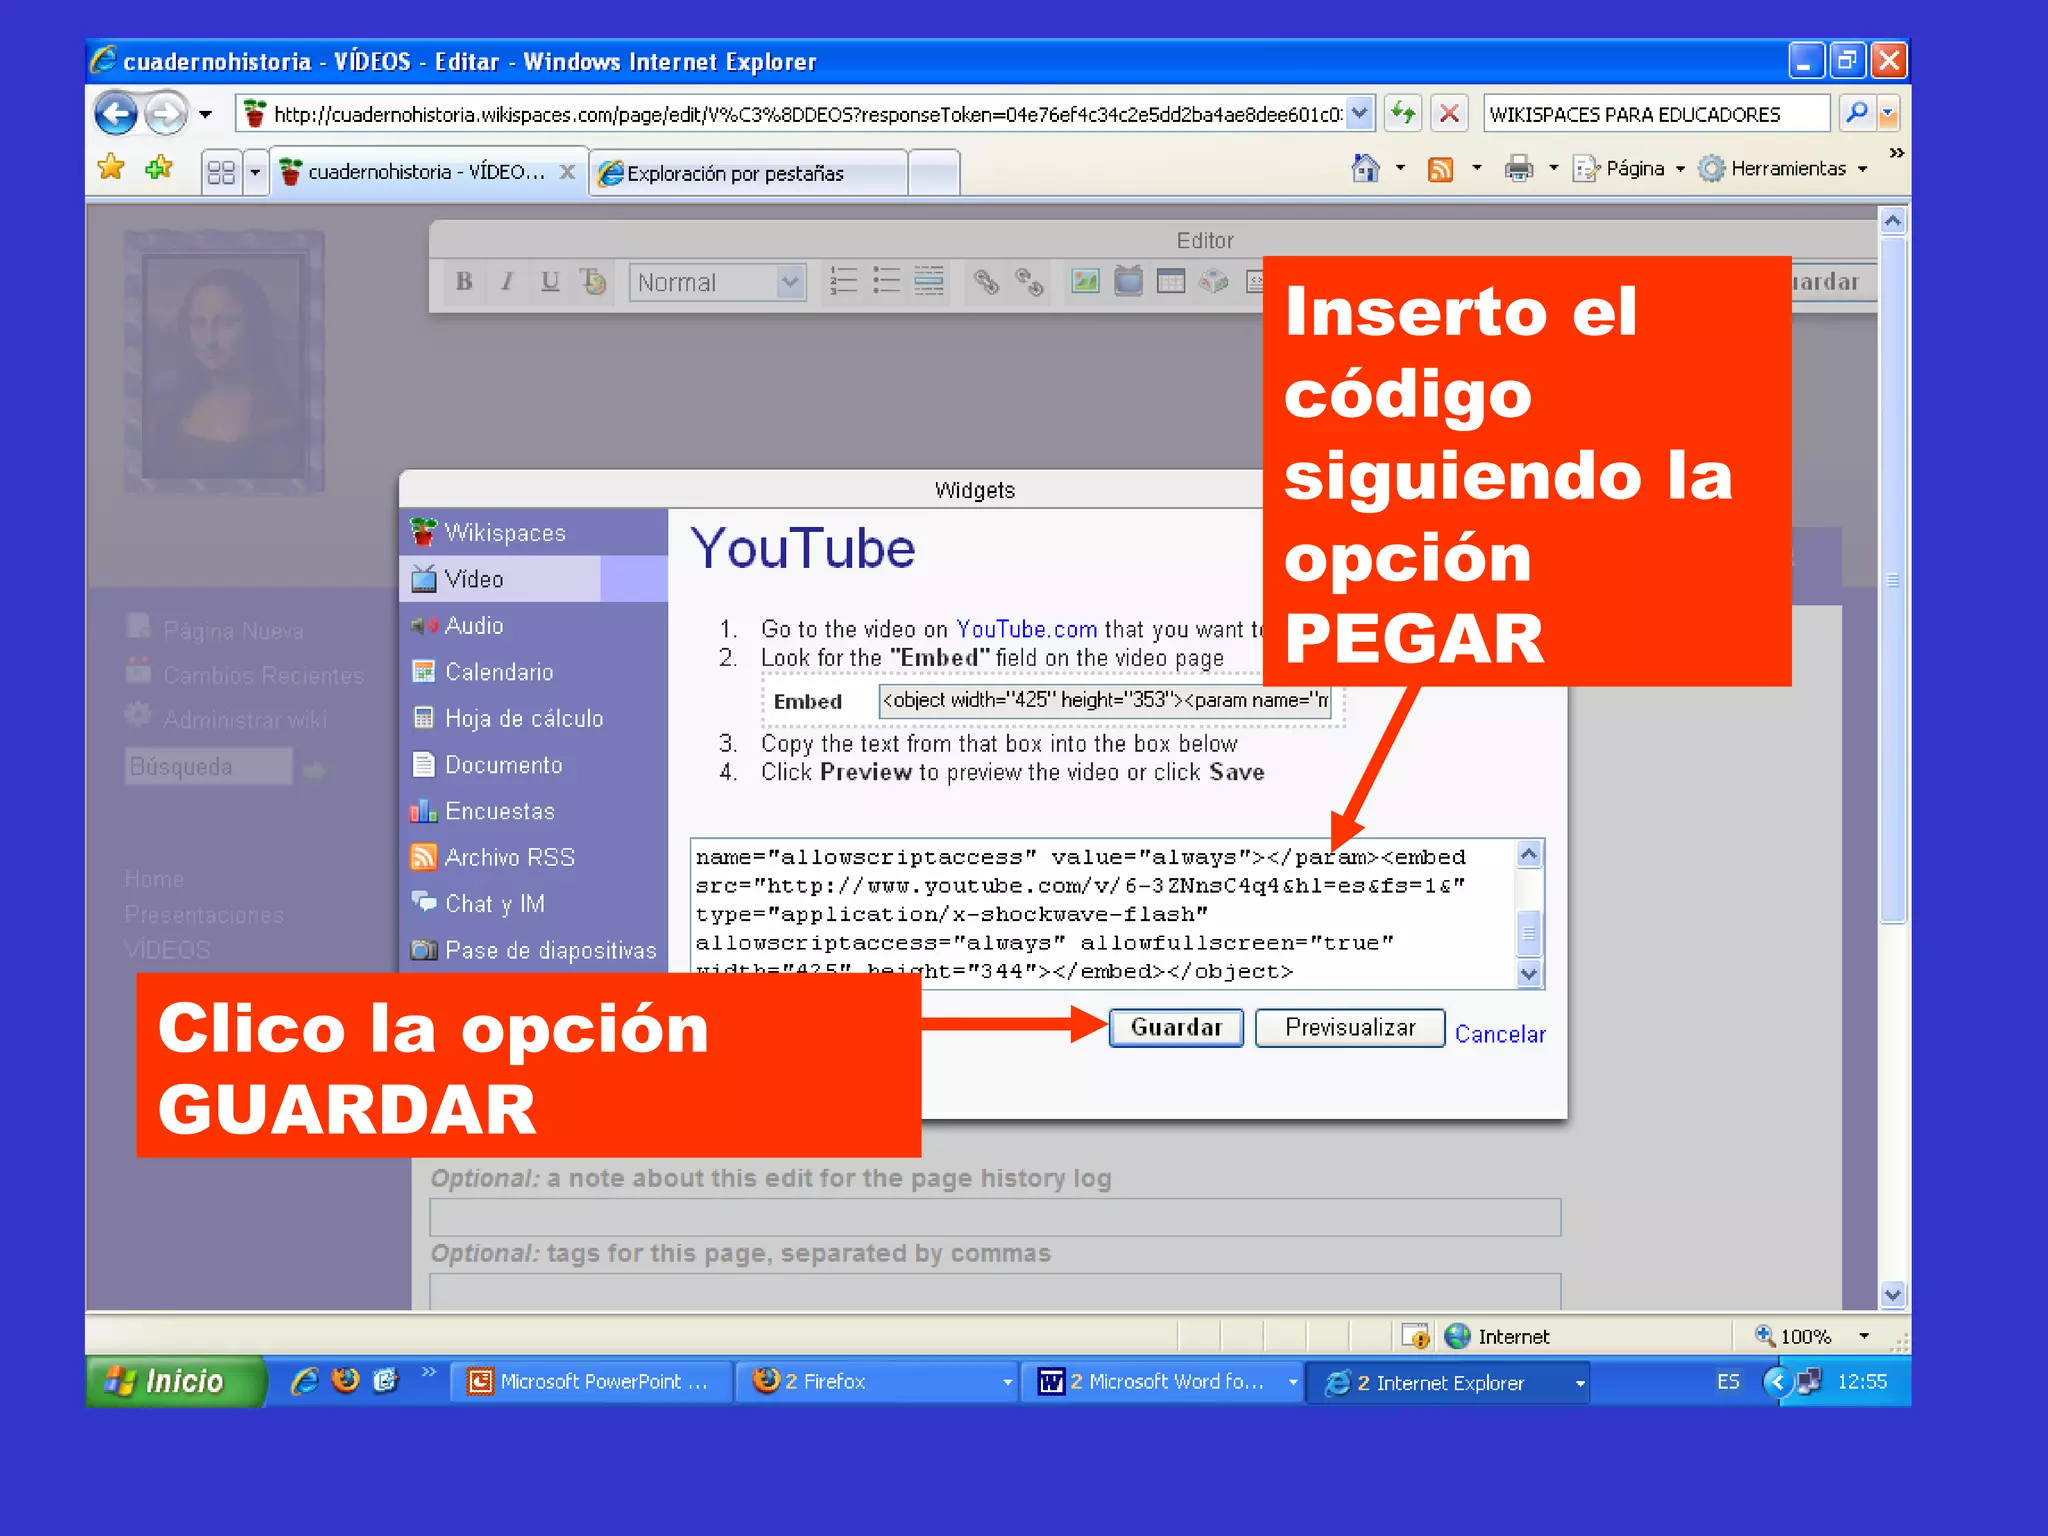
Task: Click the page scrollbar down arrow
Action: [1893, 1295]
